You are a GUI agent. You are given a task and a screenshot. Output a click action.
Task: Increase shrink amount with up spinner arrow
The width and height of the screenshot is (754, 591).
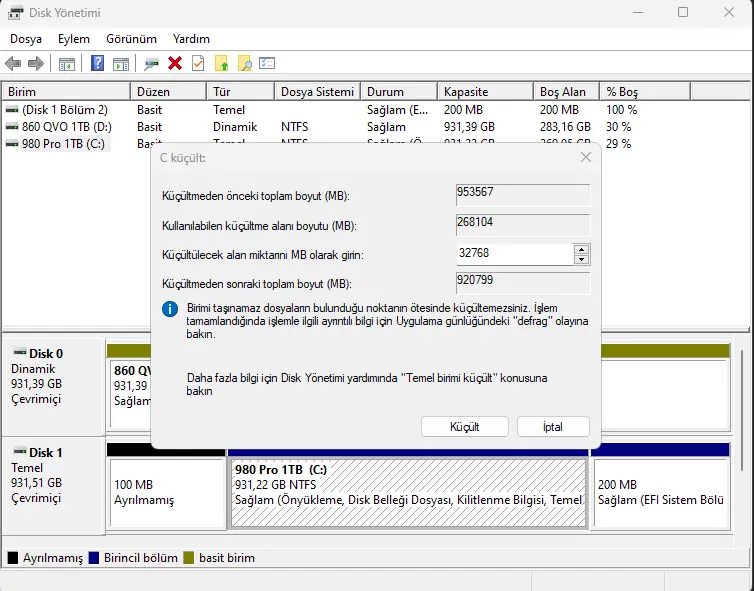(x=582, y=249)
